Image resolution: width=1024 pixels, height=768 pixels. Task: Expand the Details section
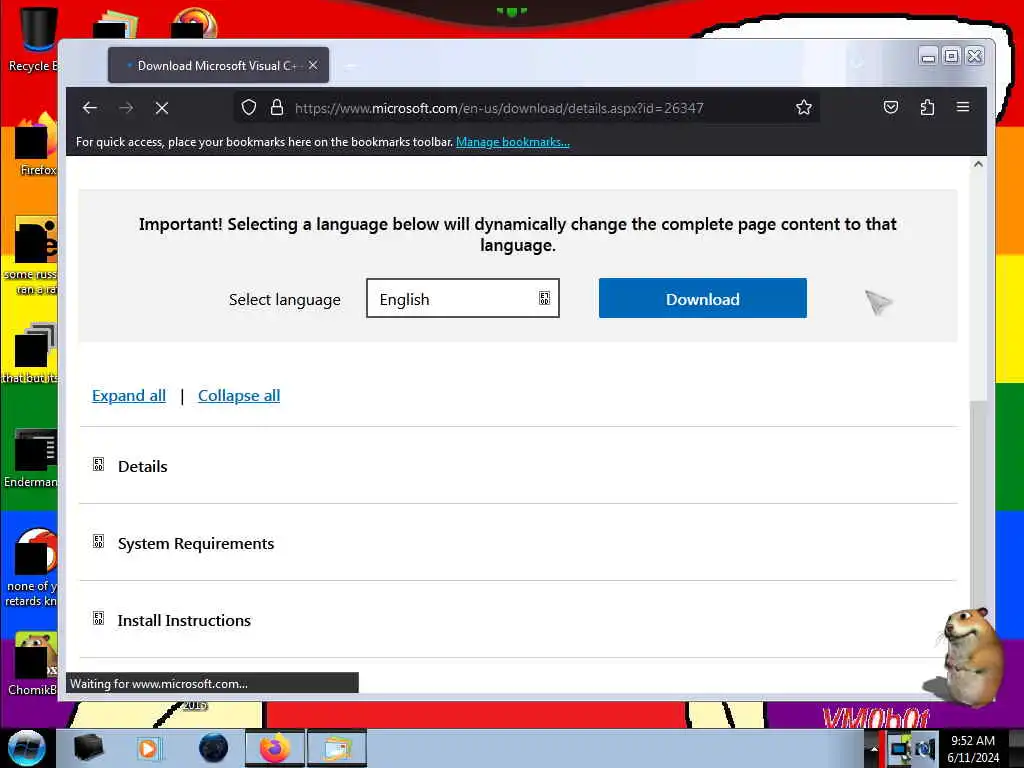(x=518, y=466)
